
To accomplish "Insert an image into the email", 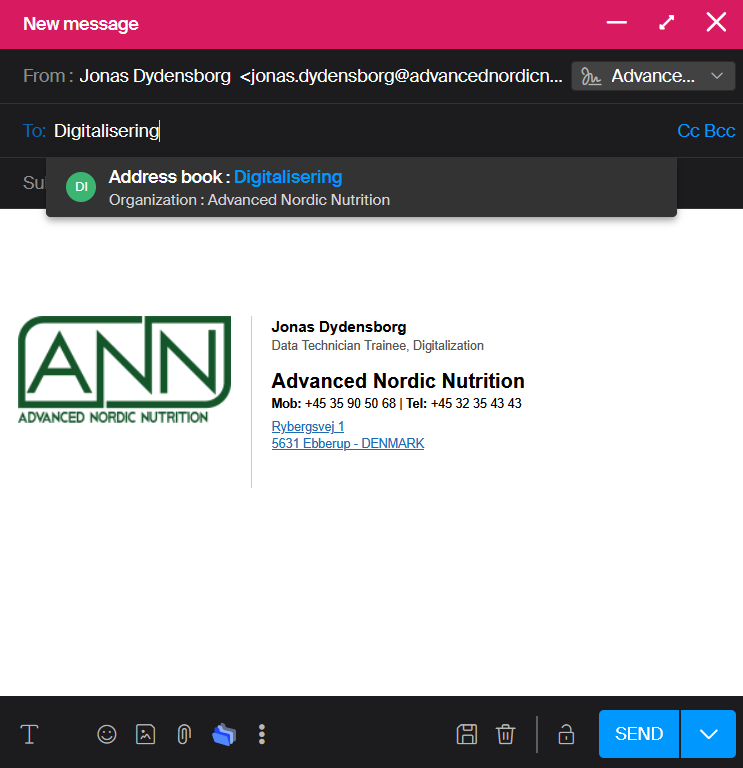I will [x=146, y=734].
